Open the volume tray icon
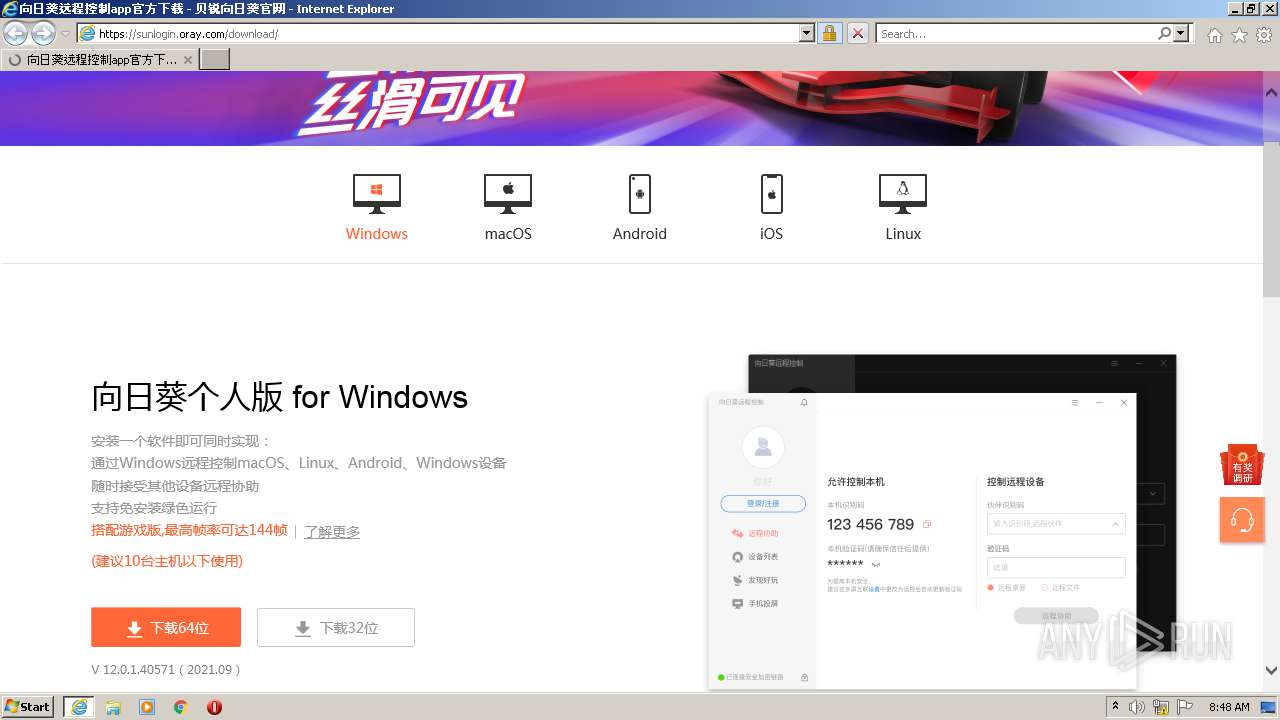 pyautogui.click(x=1137, y=707)
